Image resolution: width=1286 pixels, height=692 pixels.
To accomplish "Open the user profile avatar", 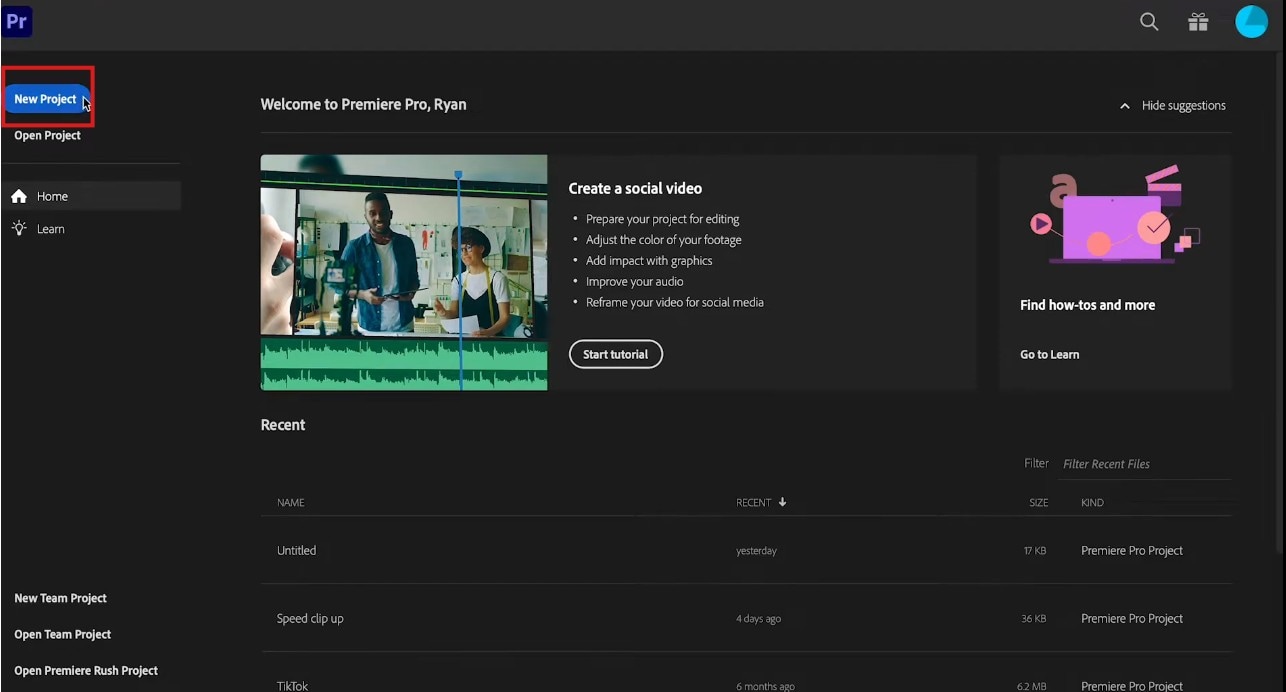I will [1251, 22].
